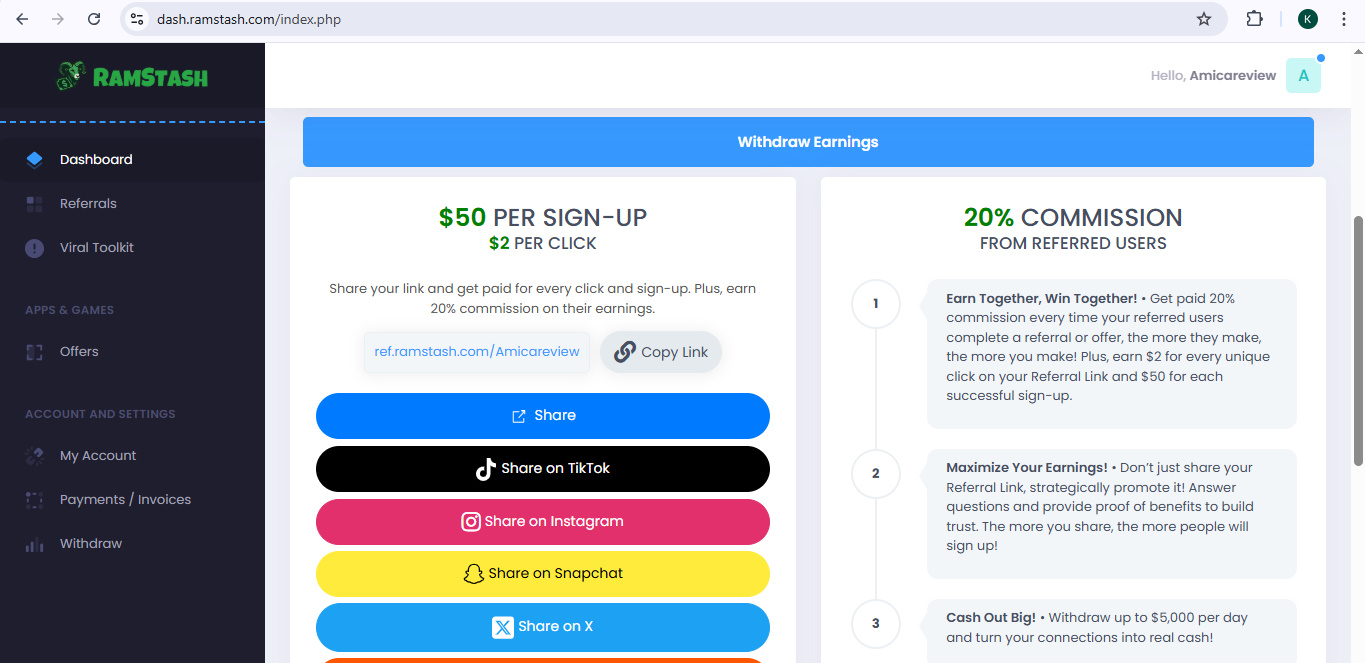Select the referral link text field

[477, 352]
